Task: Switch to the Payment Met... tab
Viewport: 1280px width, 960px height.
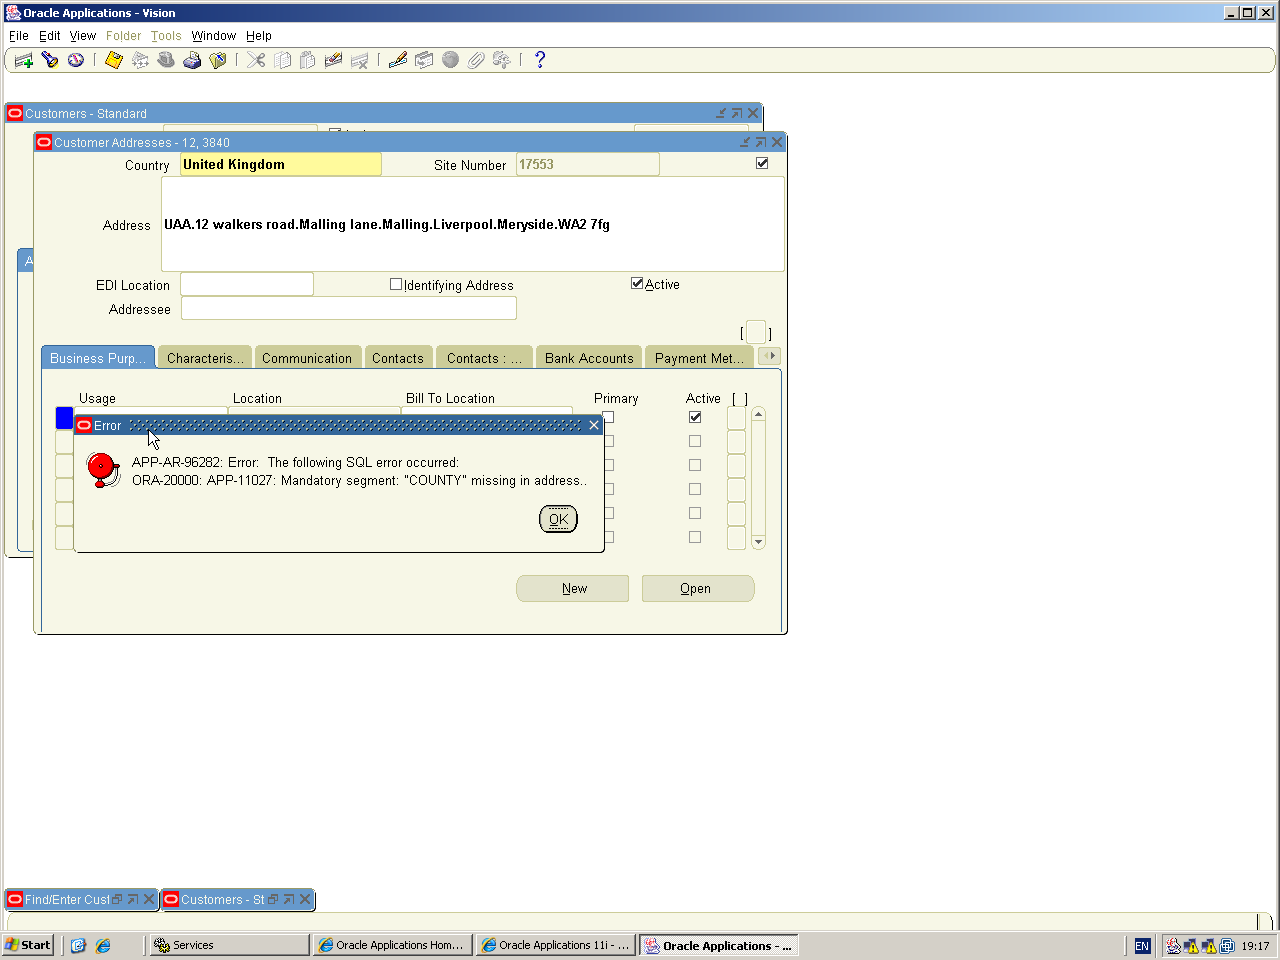Action: tap(699, 358)
